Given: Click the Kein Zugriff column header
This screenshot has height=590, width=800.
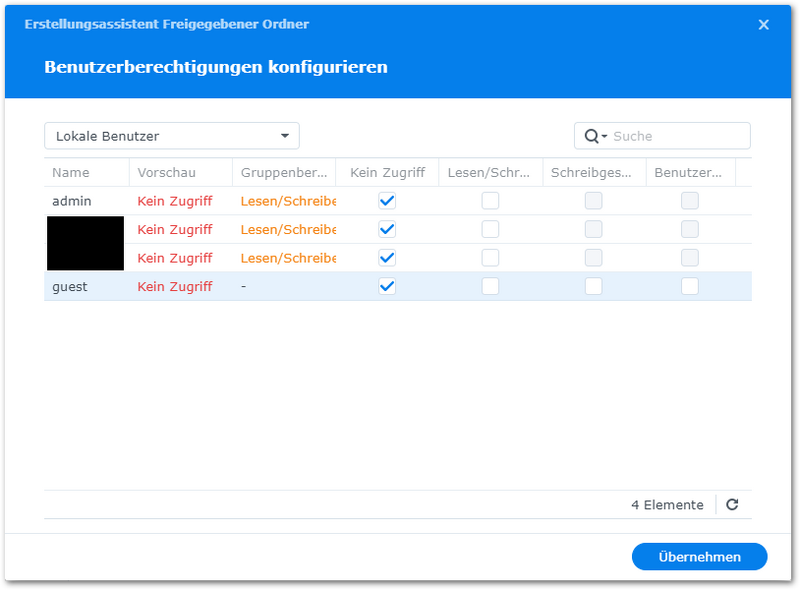Looking at the screenshot, I should tap(387, 173).
